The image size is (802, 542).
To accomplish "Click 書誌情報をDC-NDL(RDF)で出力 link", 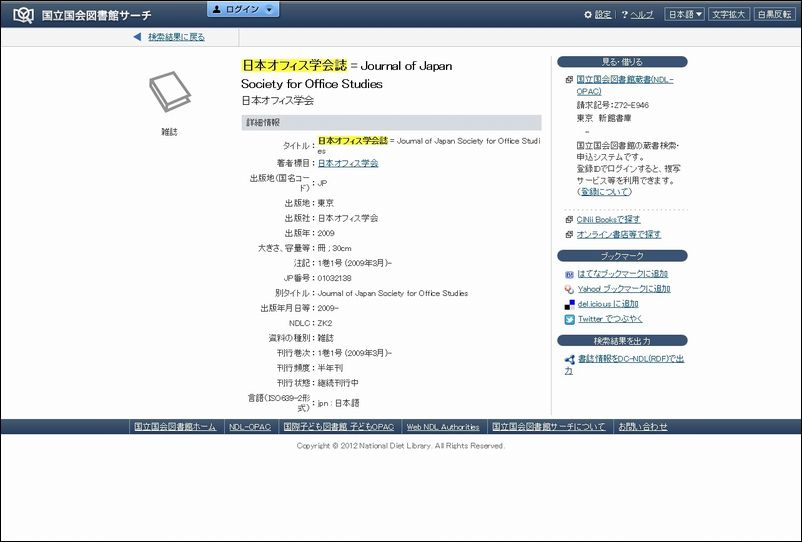I will [x=625, y=365].
